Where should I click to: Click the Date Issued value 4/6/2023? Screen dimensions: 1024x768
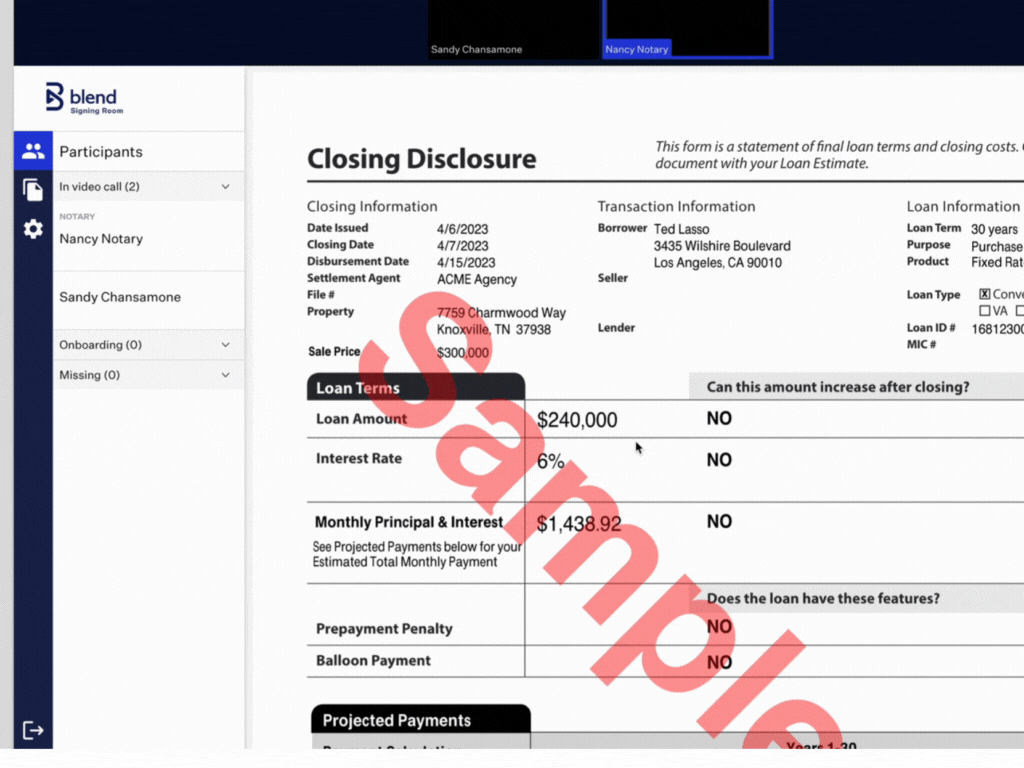[x=462, y=229]
